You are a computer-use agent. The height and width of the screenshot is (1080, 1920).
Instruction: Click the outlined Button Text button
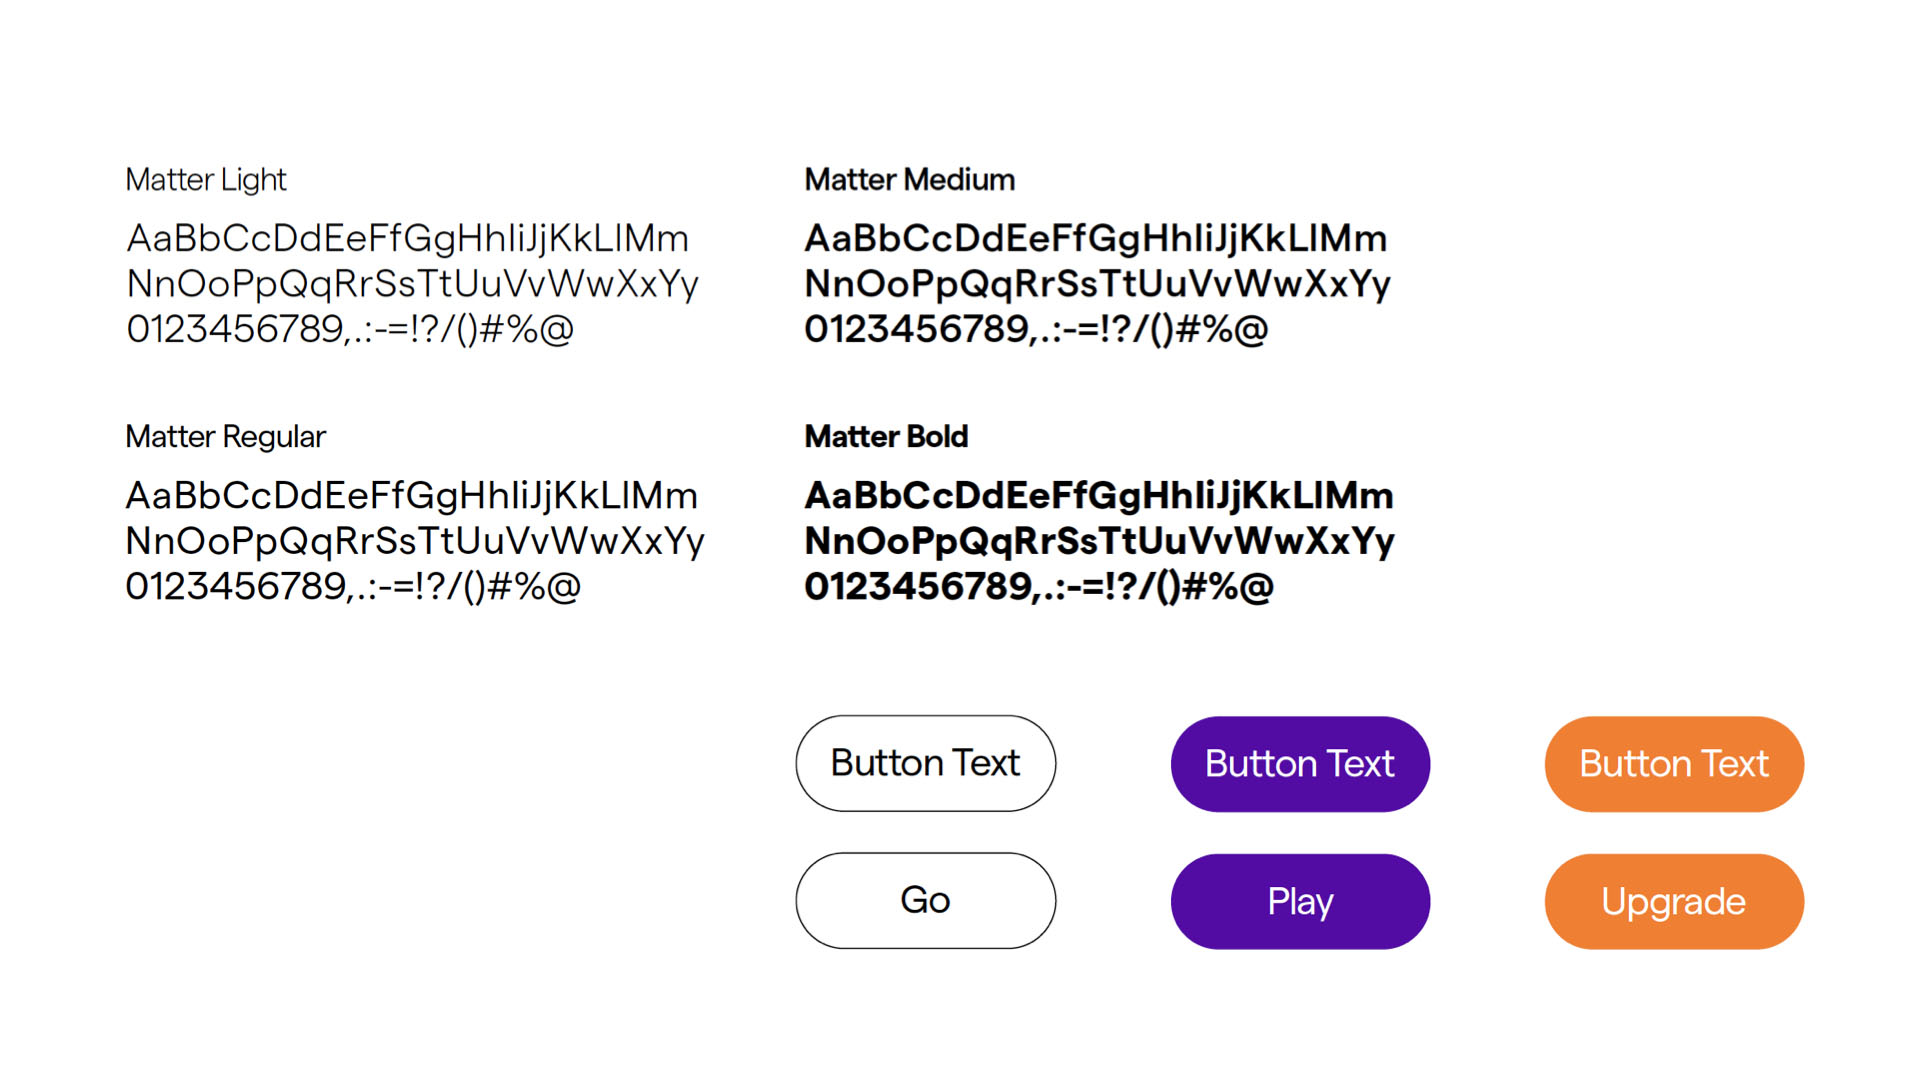tap(925, 763)
